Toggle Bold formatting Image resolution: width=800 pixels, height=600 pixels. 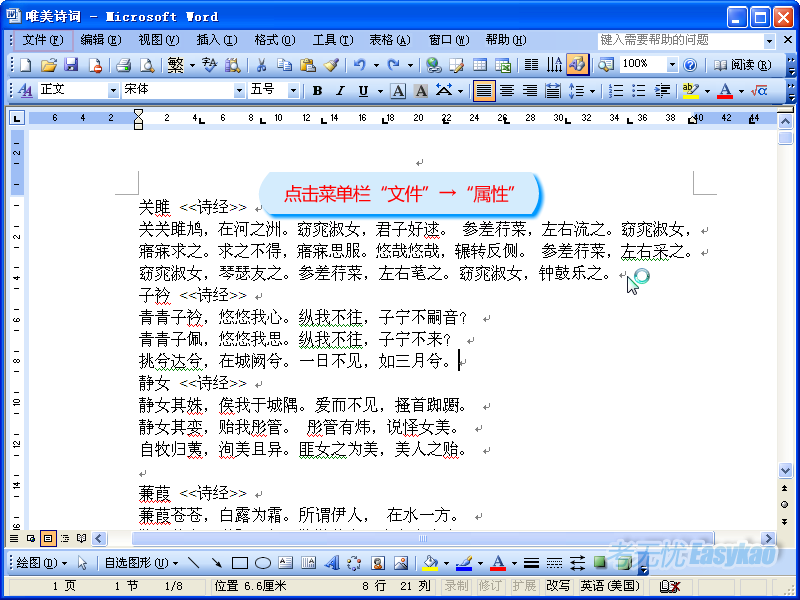(317, 91)
